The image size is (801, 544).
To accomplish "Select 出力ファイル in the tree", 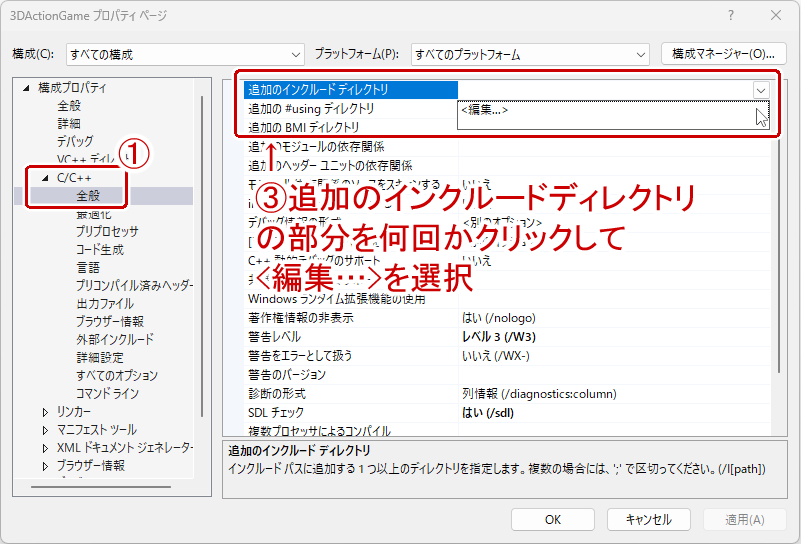I will pyautogui.click(x=105, y=303).
